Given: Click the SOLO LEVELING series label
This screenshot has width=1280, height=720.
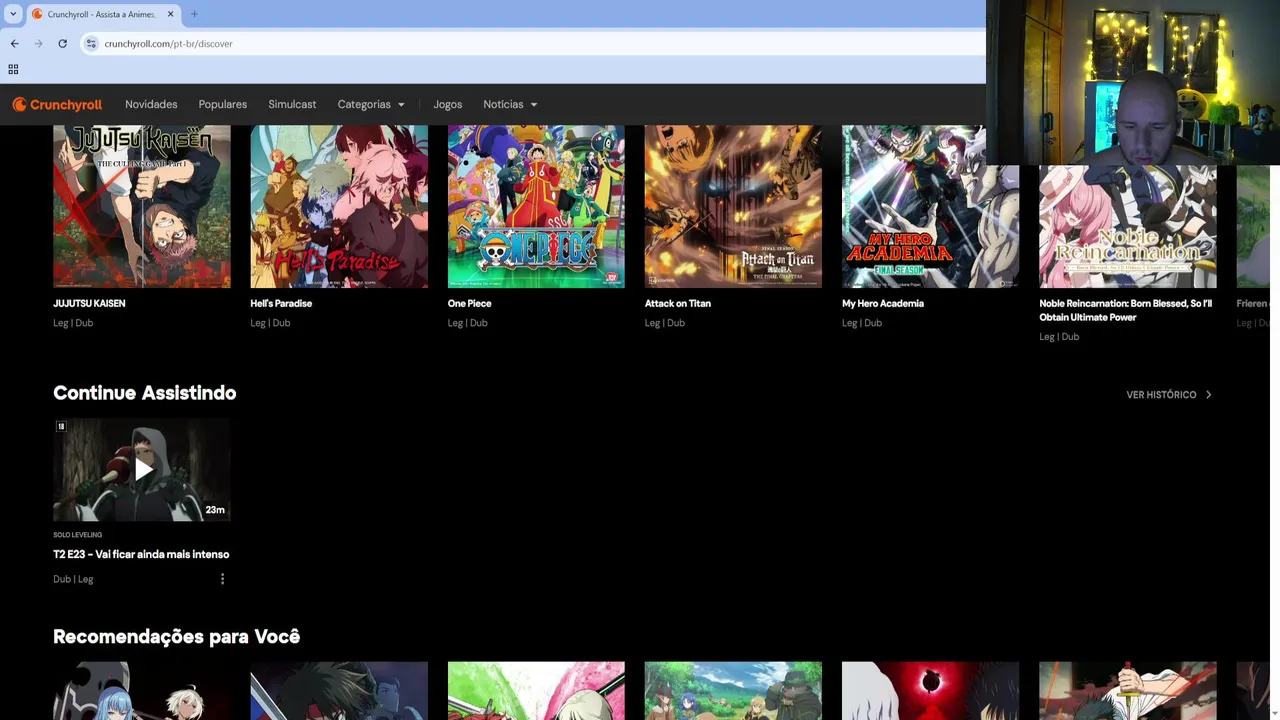Looking at the screenshot, I should tap(77, 535).
